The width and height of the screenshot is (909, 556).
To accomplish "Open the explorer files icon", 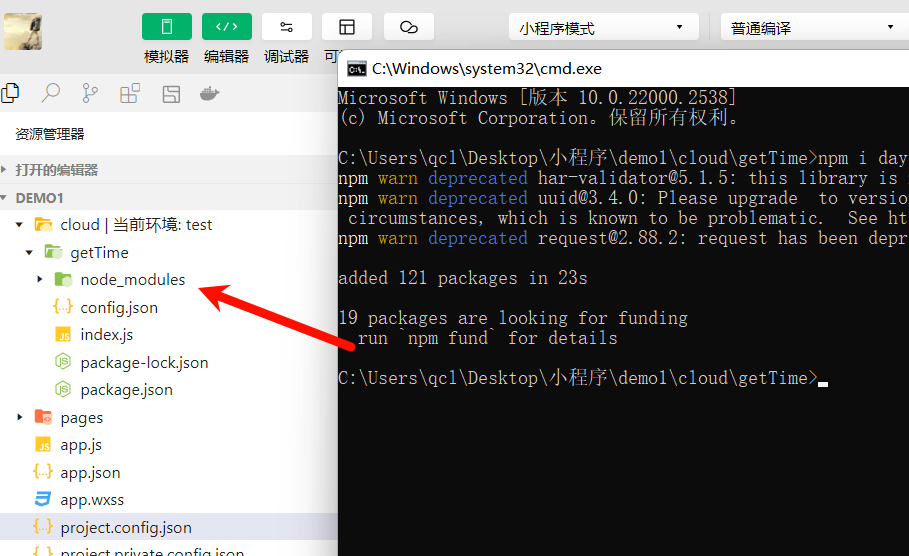I will click(10, 93).
